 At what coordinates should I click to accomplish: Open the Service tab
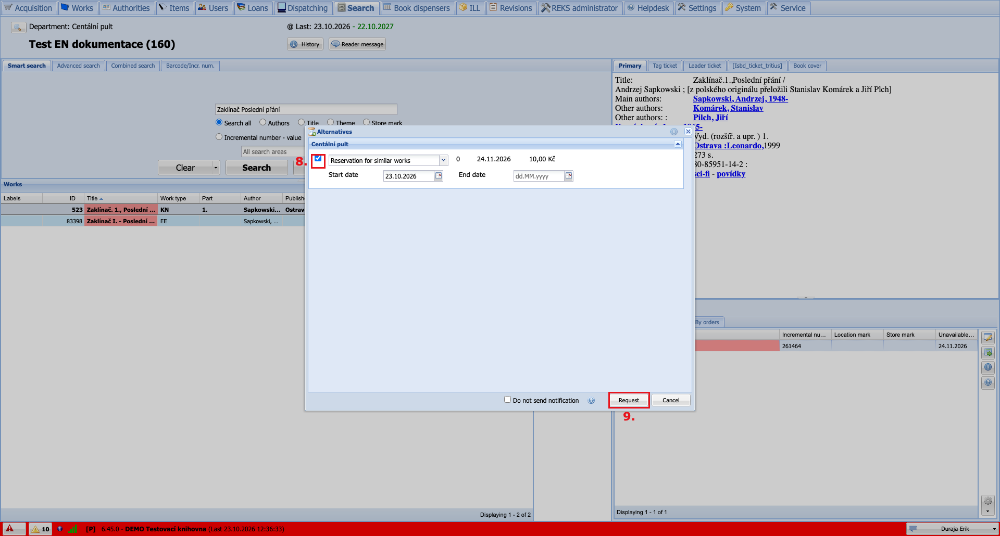point(788,8)
